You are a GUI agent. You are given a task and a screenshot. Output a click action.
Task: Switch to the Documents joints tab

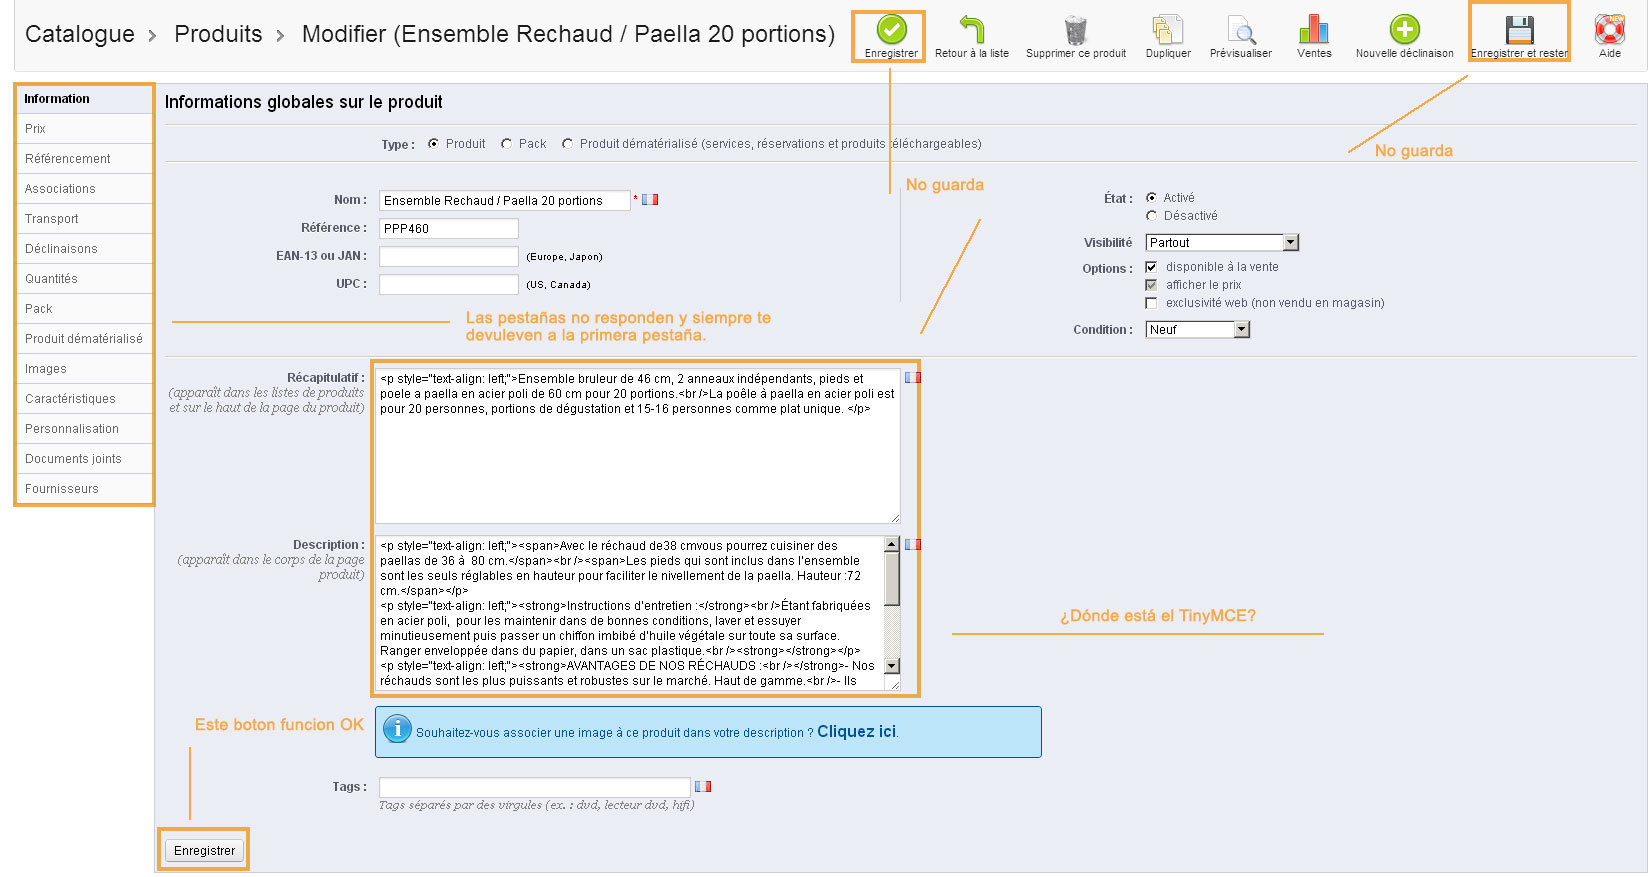(x=84, y=459)
